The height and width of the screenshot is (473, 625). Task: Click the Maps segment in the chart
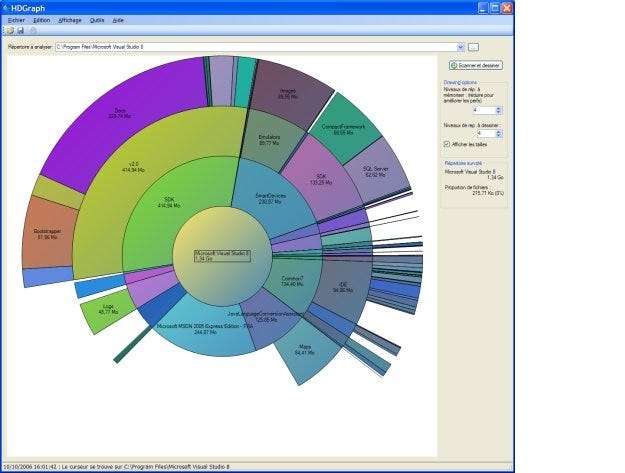[x=305, y=352]
